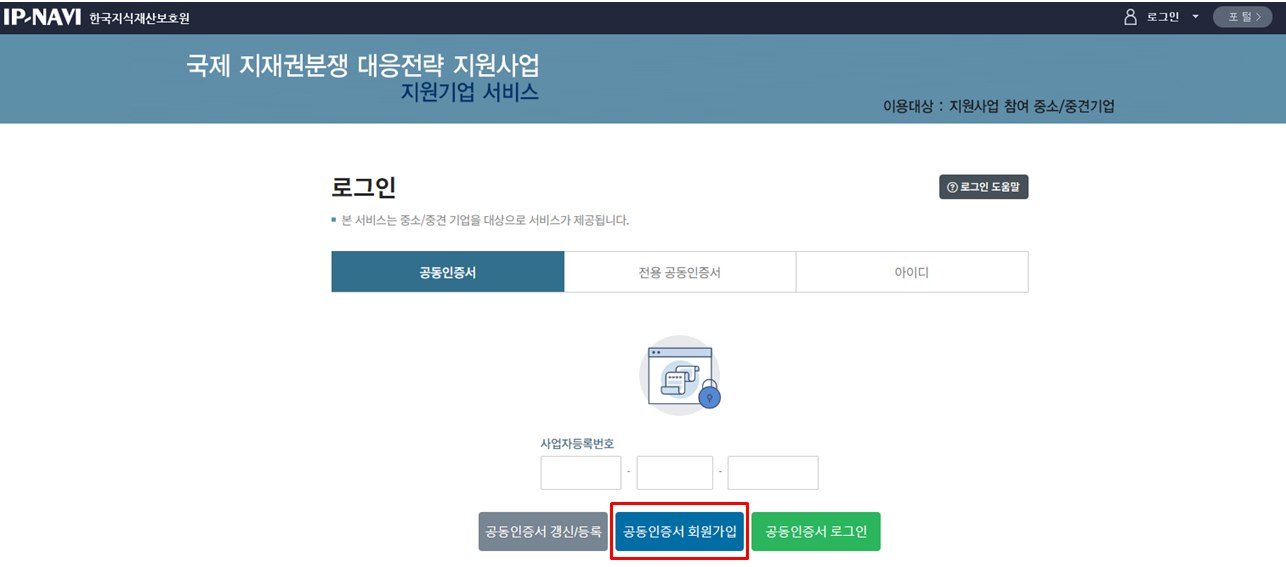
Task: Click the 로그인 page heading
Action: (x=364, y=187)
